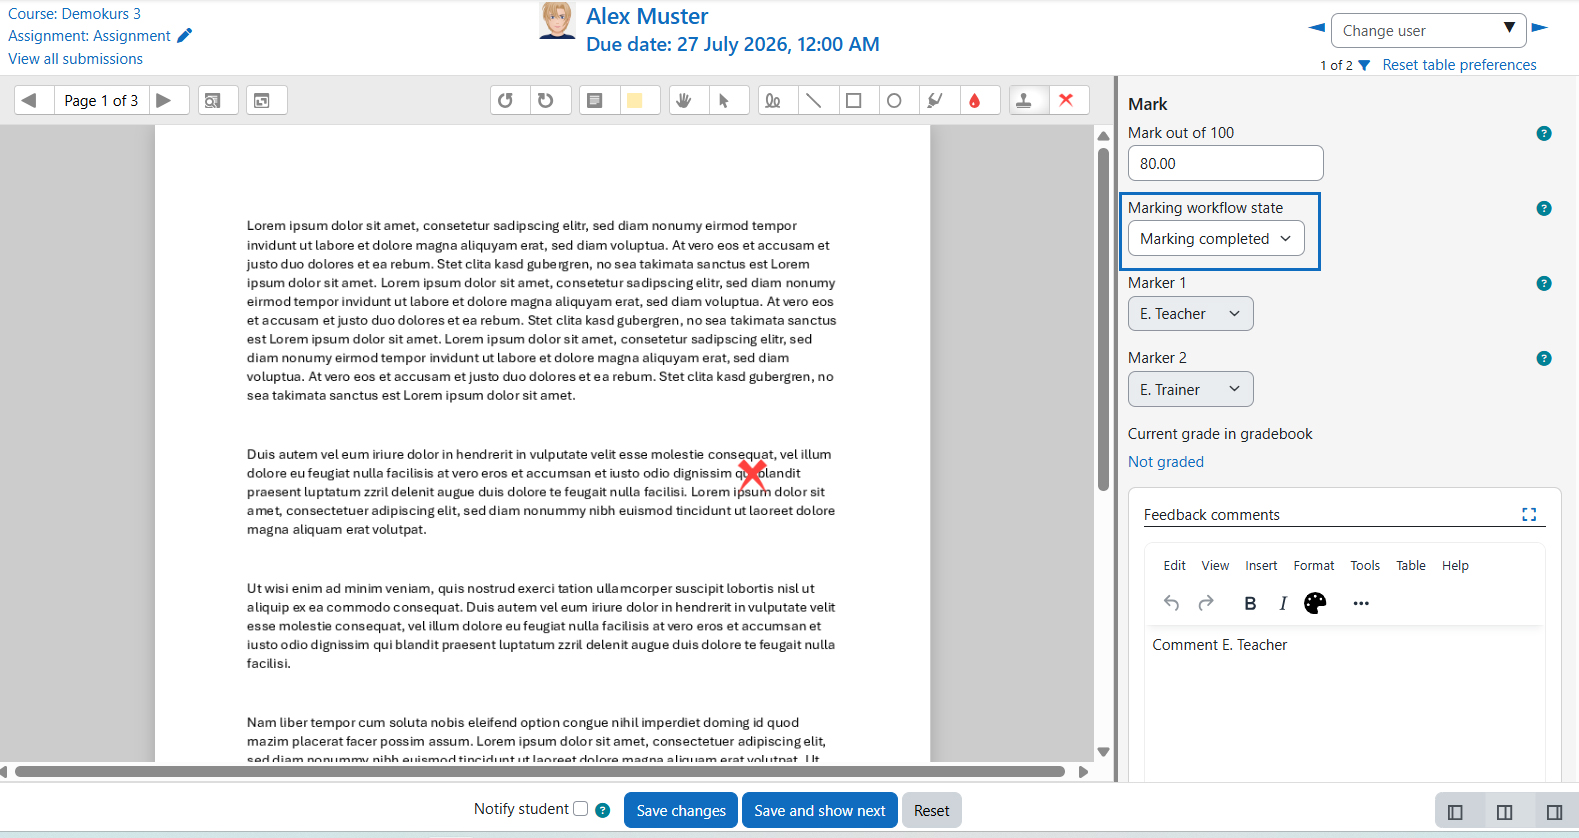The image size is (1579, 838).
Task: Open Course: Demokurs 3 link
Action: pyautogui.click(x=74, y=14)
